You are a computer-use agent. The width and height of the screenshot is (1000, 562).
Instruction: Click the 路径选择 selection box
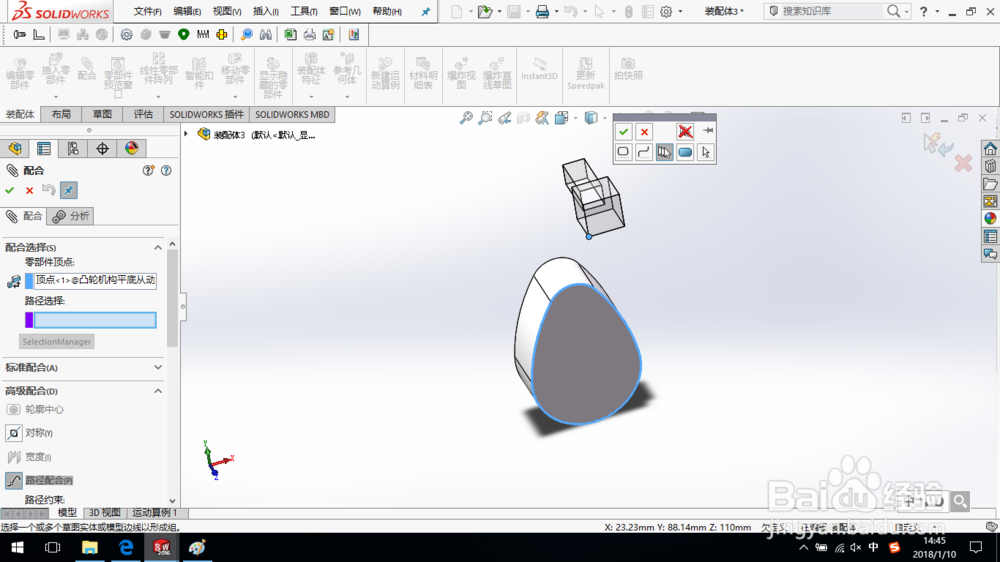click(x=95, y=320)
